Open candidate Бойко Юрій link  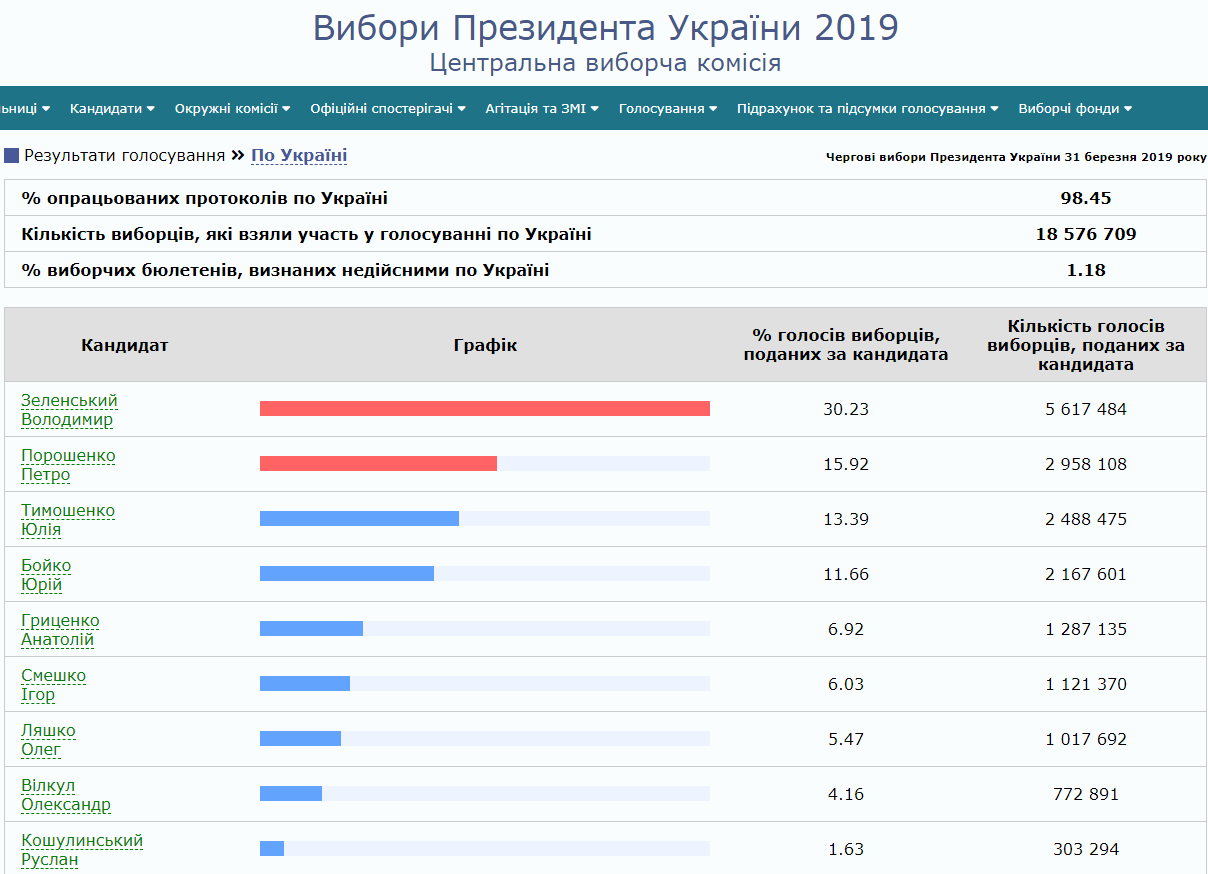(x=46, y=575)
